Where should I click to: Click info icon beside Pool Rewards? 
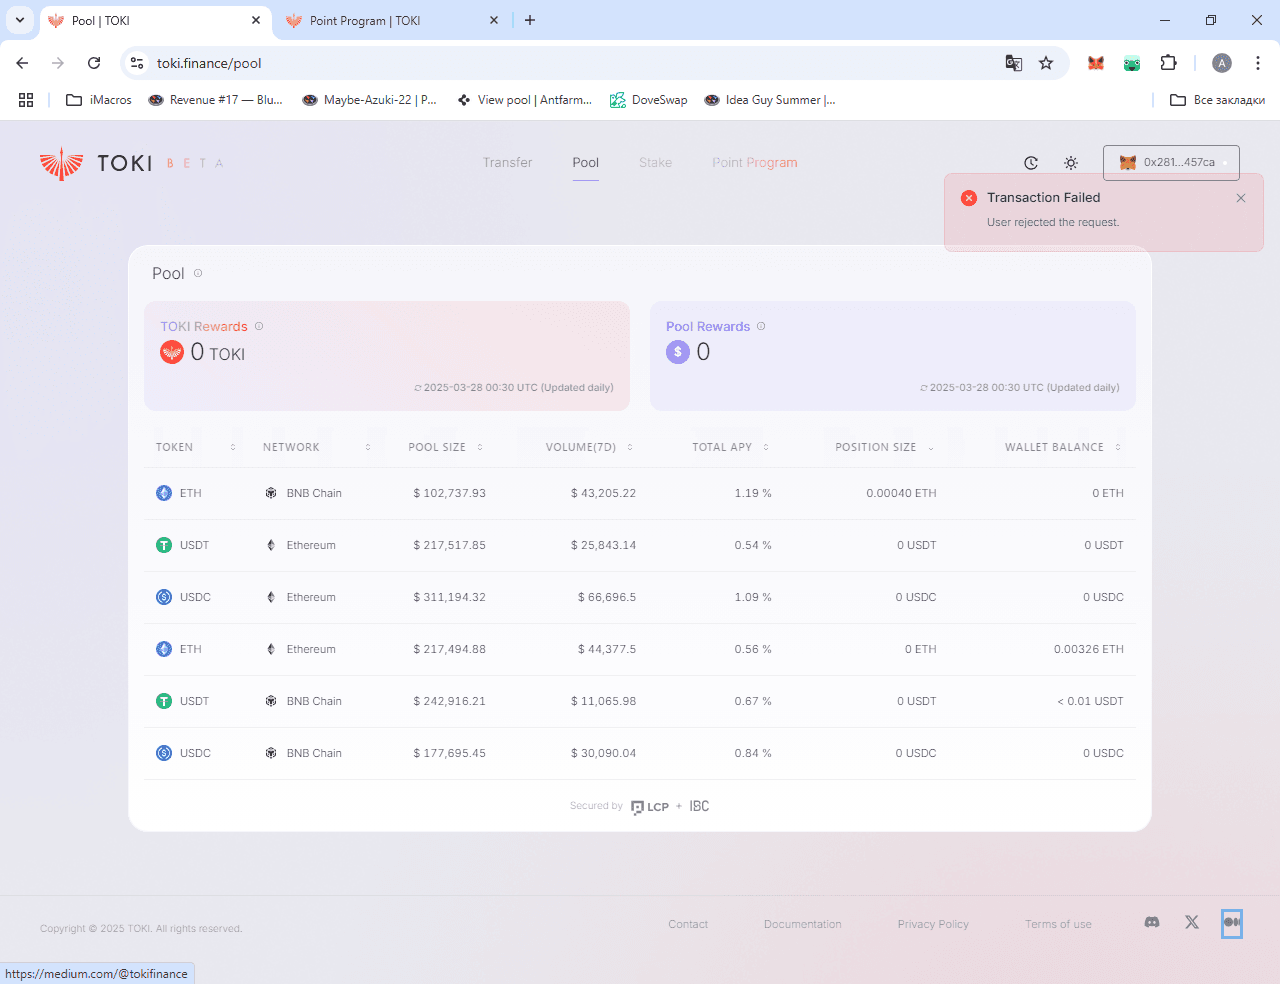[x=761, y=326]
